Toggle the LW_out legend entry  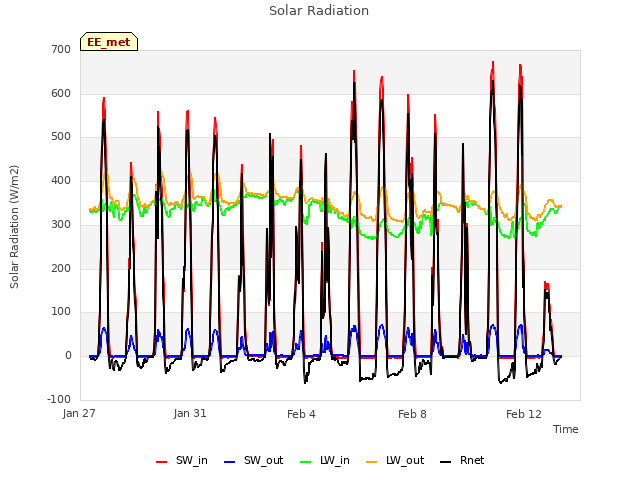point(395,460)
